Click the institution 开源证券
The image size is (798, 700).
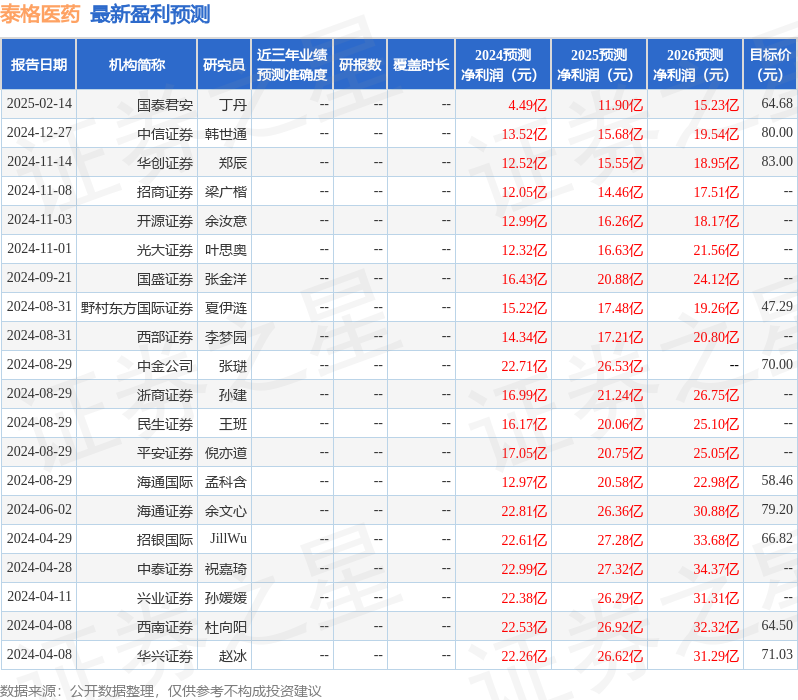[x=165, y=221]
